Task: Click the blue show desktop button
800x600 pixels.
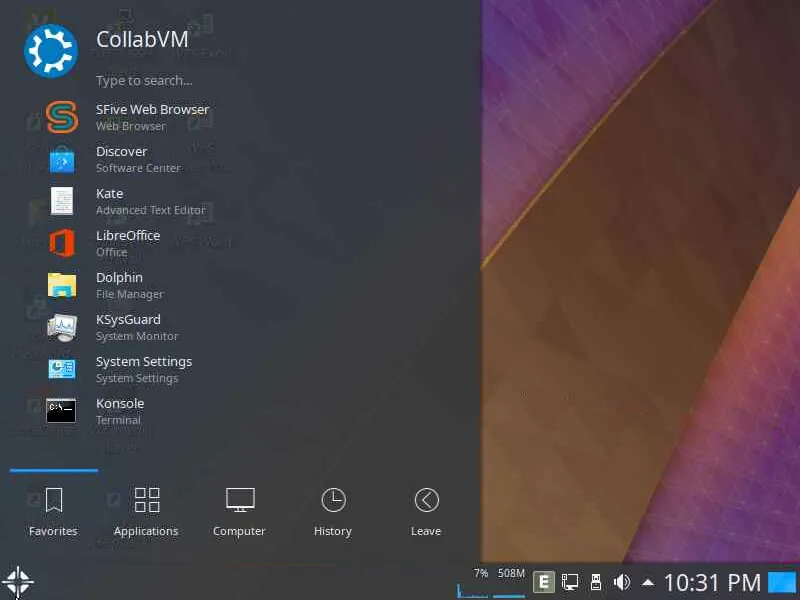Action: point(782,582)
